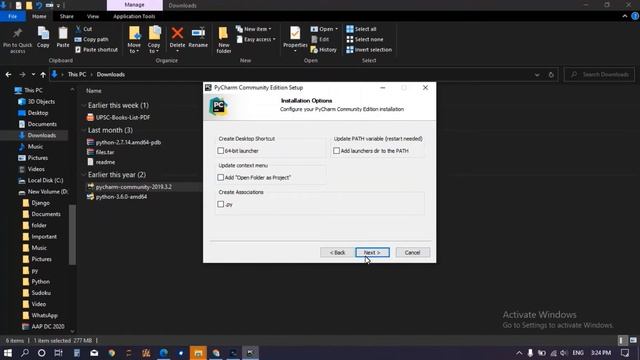Click the Search Downloads field

coord(599,74)
